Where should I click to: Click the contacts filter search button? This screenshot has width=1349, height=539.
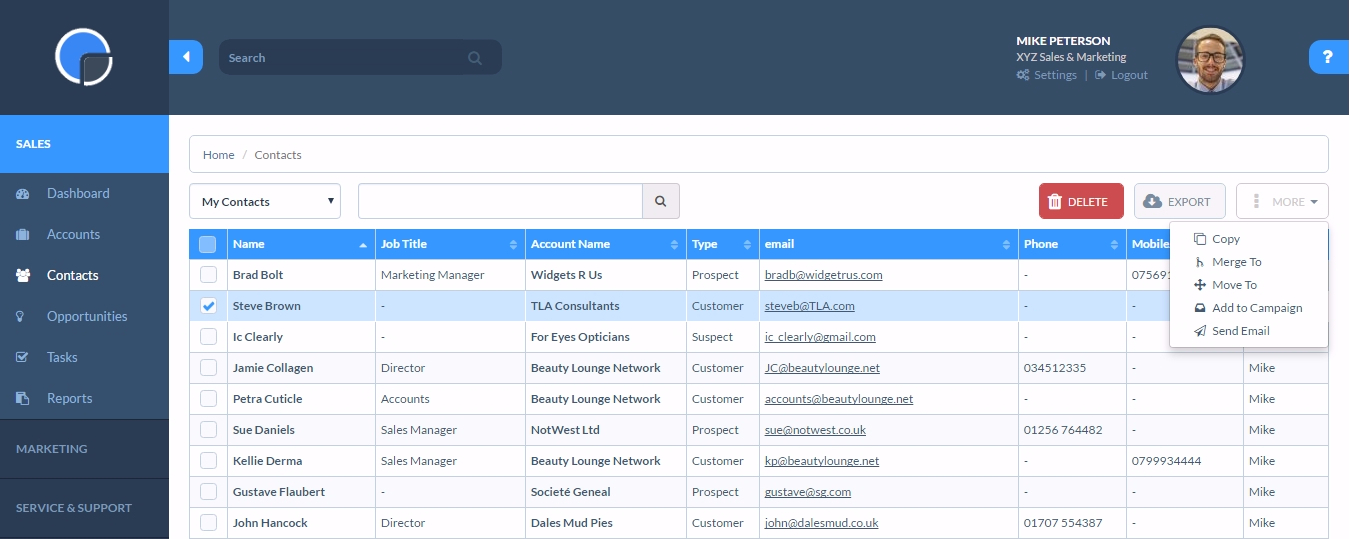(x=661, y=201)
